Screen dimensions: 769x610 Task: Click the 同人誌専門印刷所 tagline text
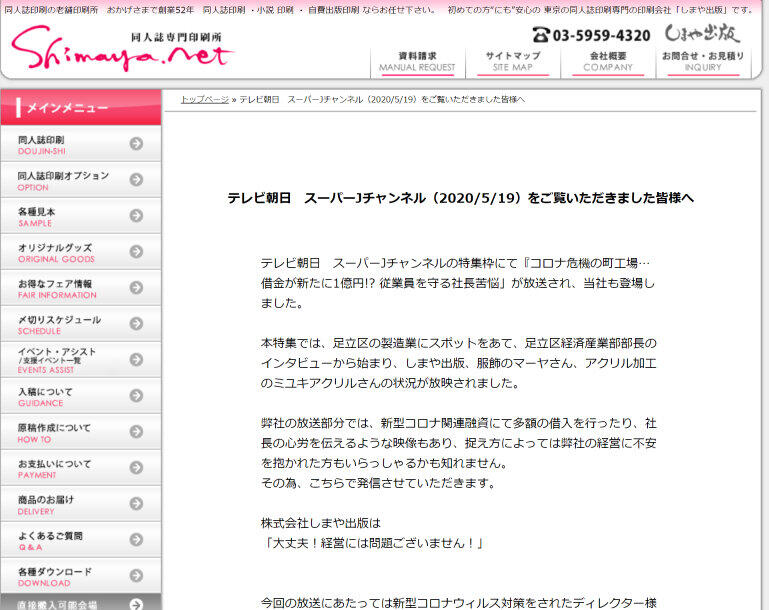(x=176, y=37)
